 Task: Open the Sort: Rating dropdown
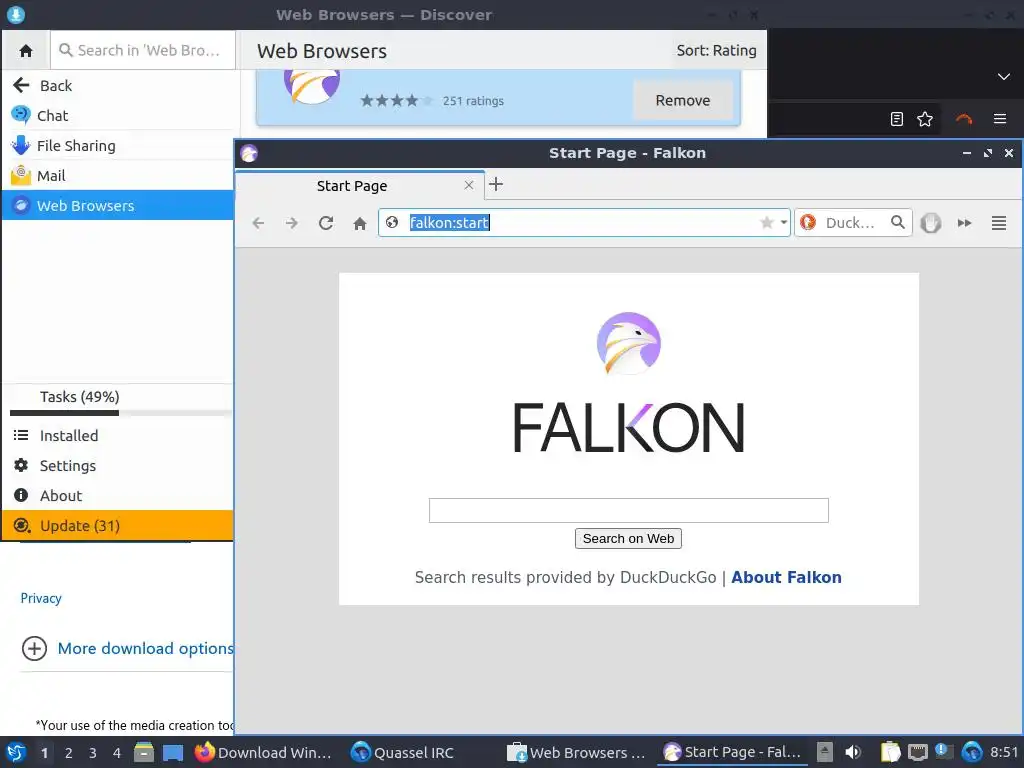716,50
